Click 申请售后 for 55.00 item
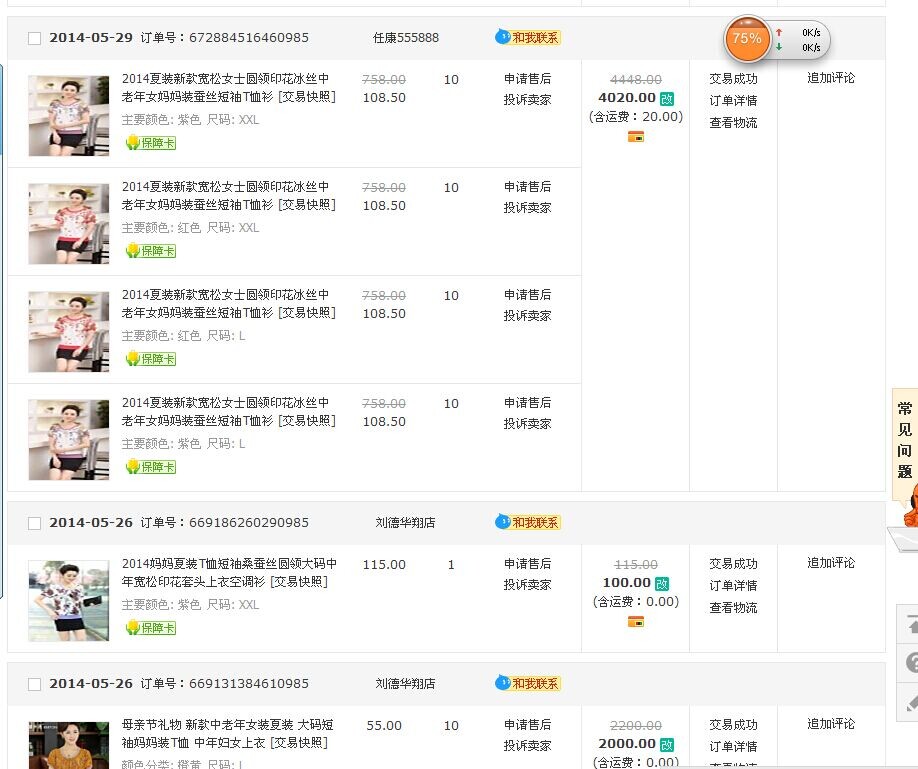This screenshot has width=918, height=769. [x=527, y=724]
